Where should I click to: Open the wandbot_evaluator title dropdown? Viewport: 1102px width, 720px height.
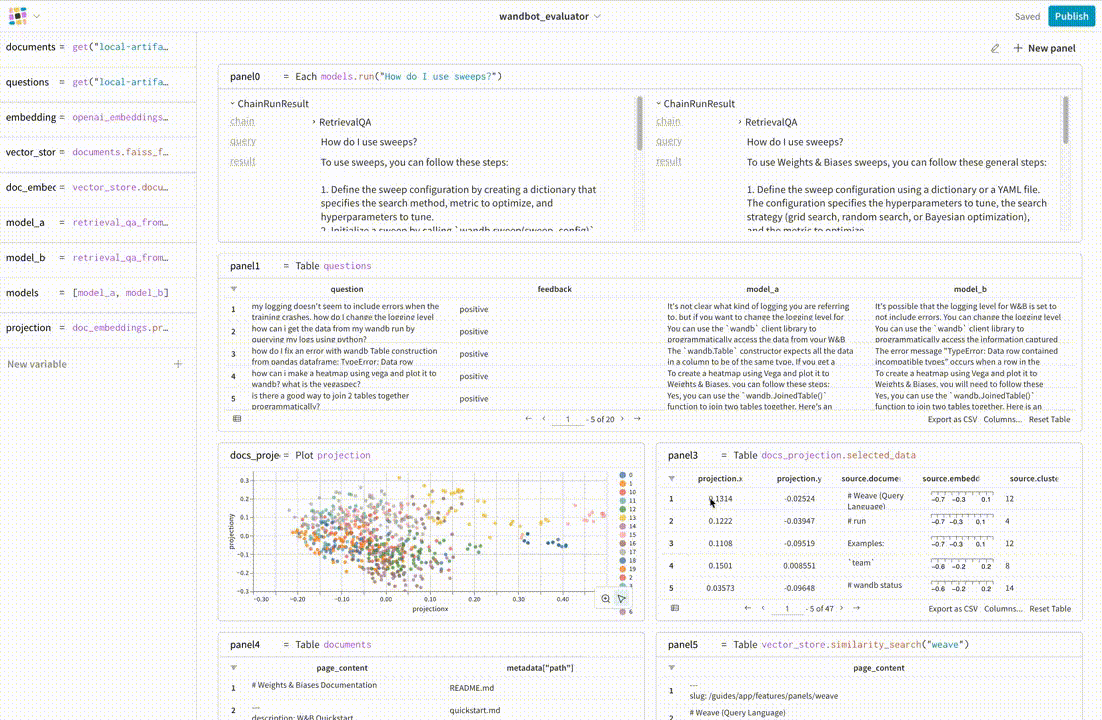point(597,17)
